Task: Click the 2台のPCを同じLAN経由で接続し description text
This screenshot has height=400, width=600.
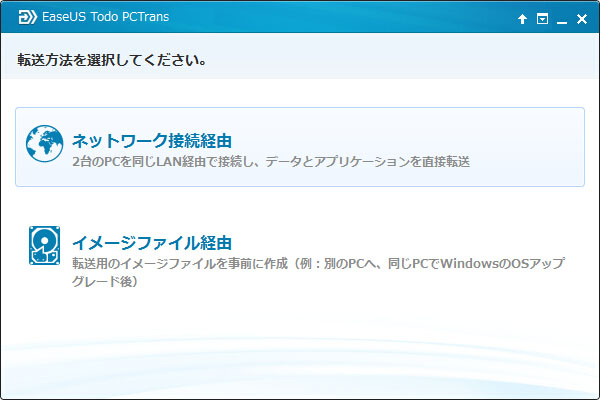Action: click(x=271, y=162)
